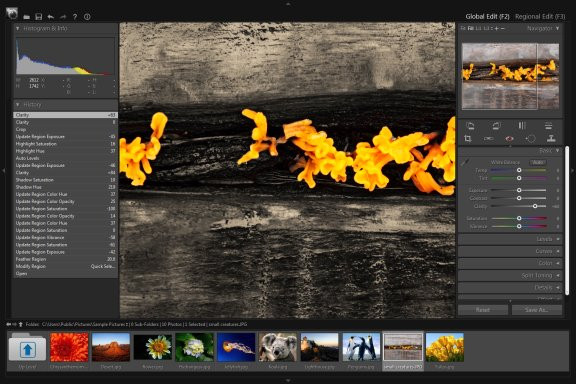This screenshot has width=576, height=384.
Task: Select the Straighten tool icon
Action: (x=489, y=139)
